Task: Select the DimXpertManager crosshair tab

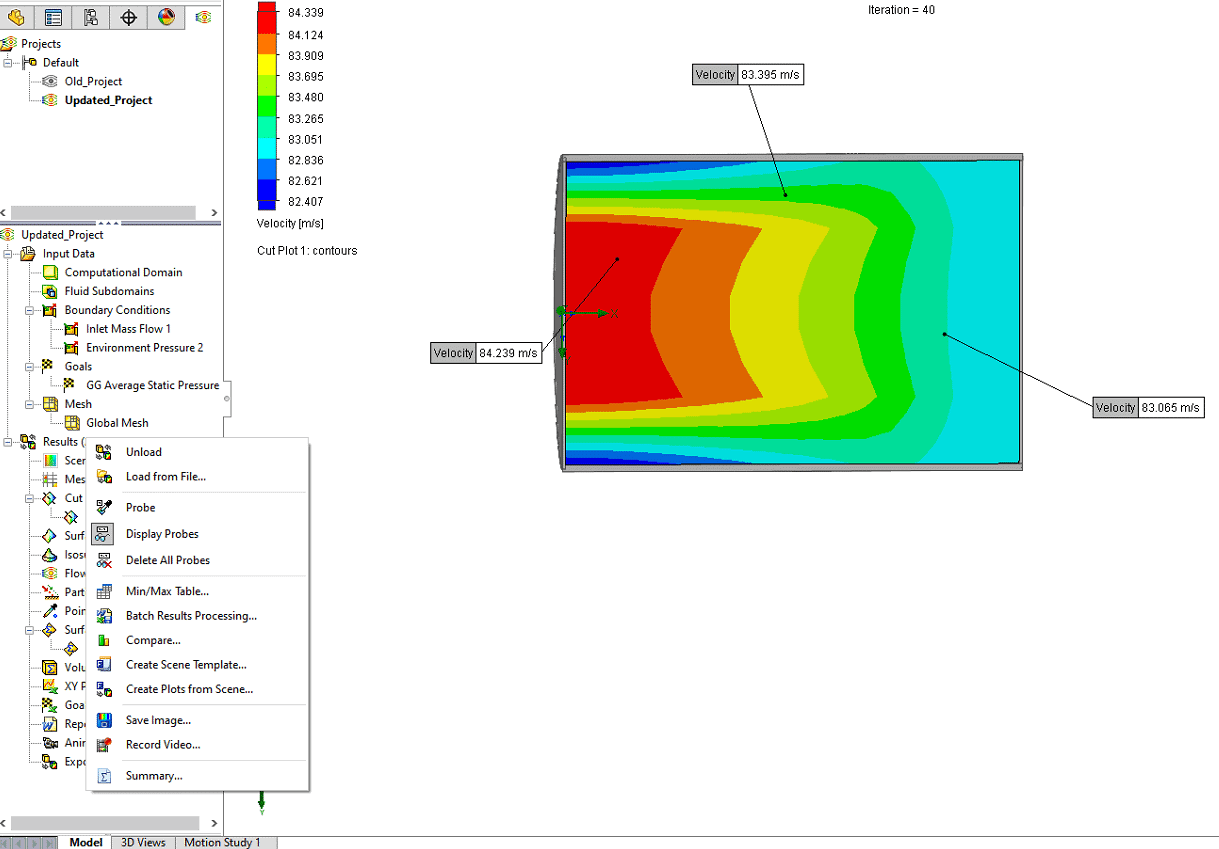Action: click(x=129, y=17)
